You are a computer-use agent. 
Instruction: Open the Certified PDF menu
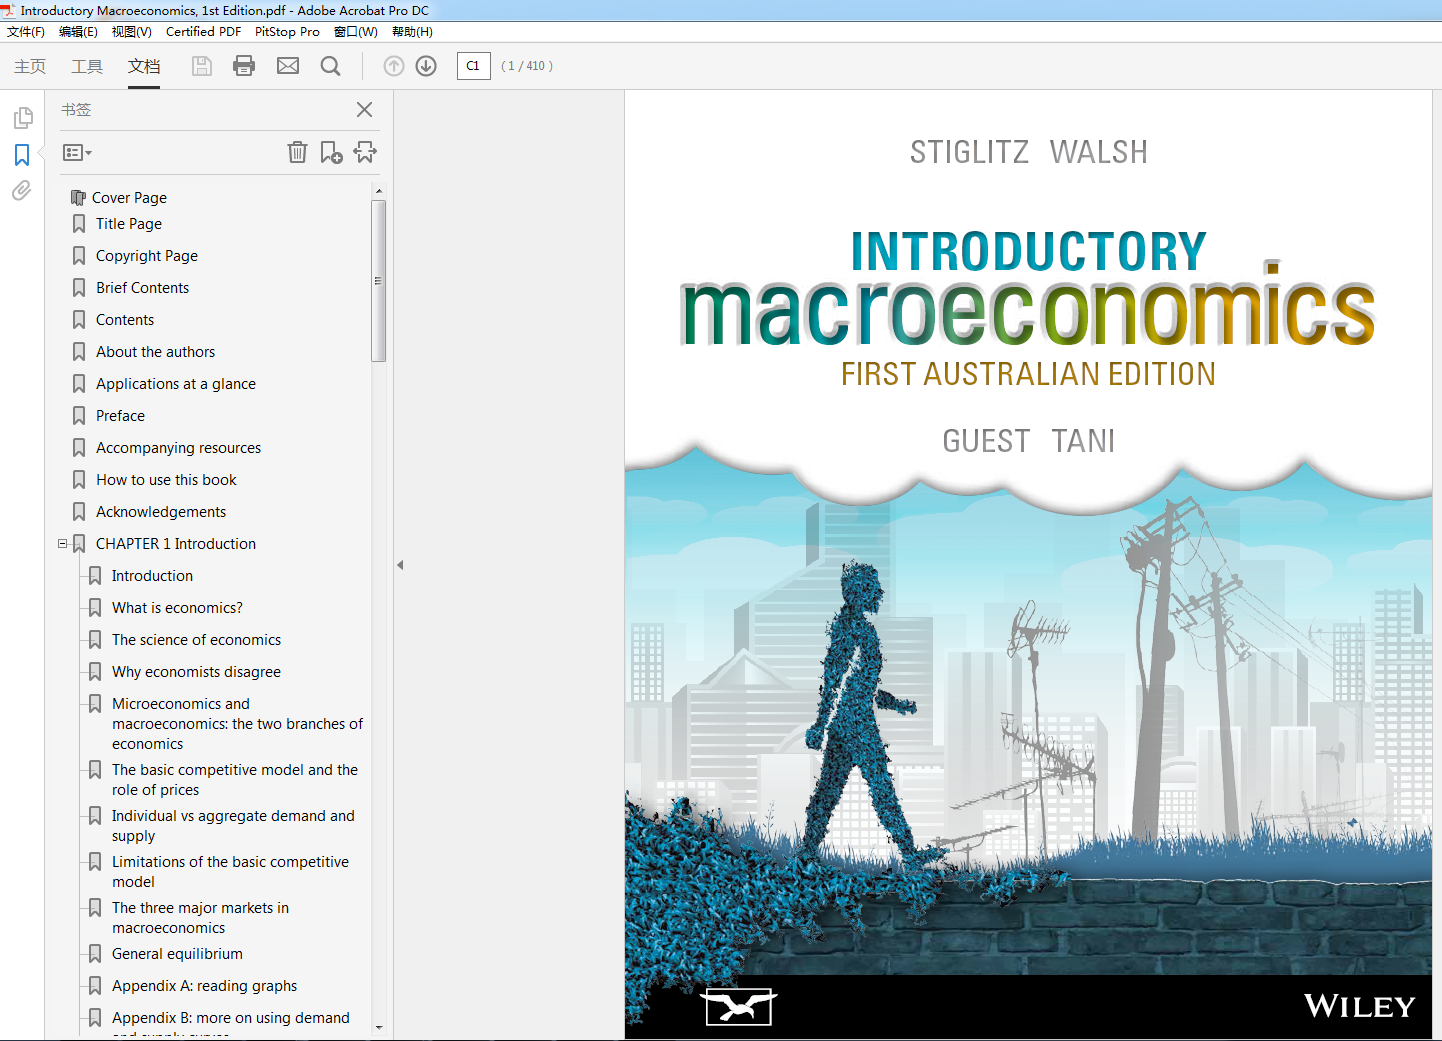[203, 31]
